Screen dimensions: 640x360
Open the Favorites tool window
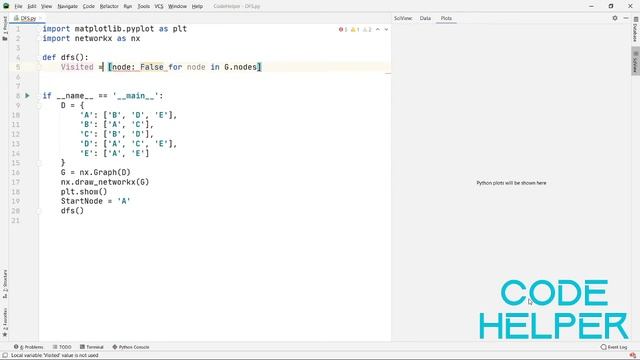tap(4, 322)
